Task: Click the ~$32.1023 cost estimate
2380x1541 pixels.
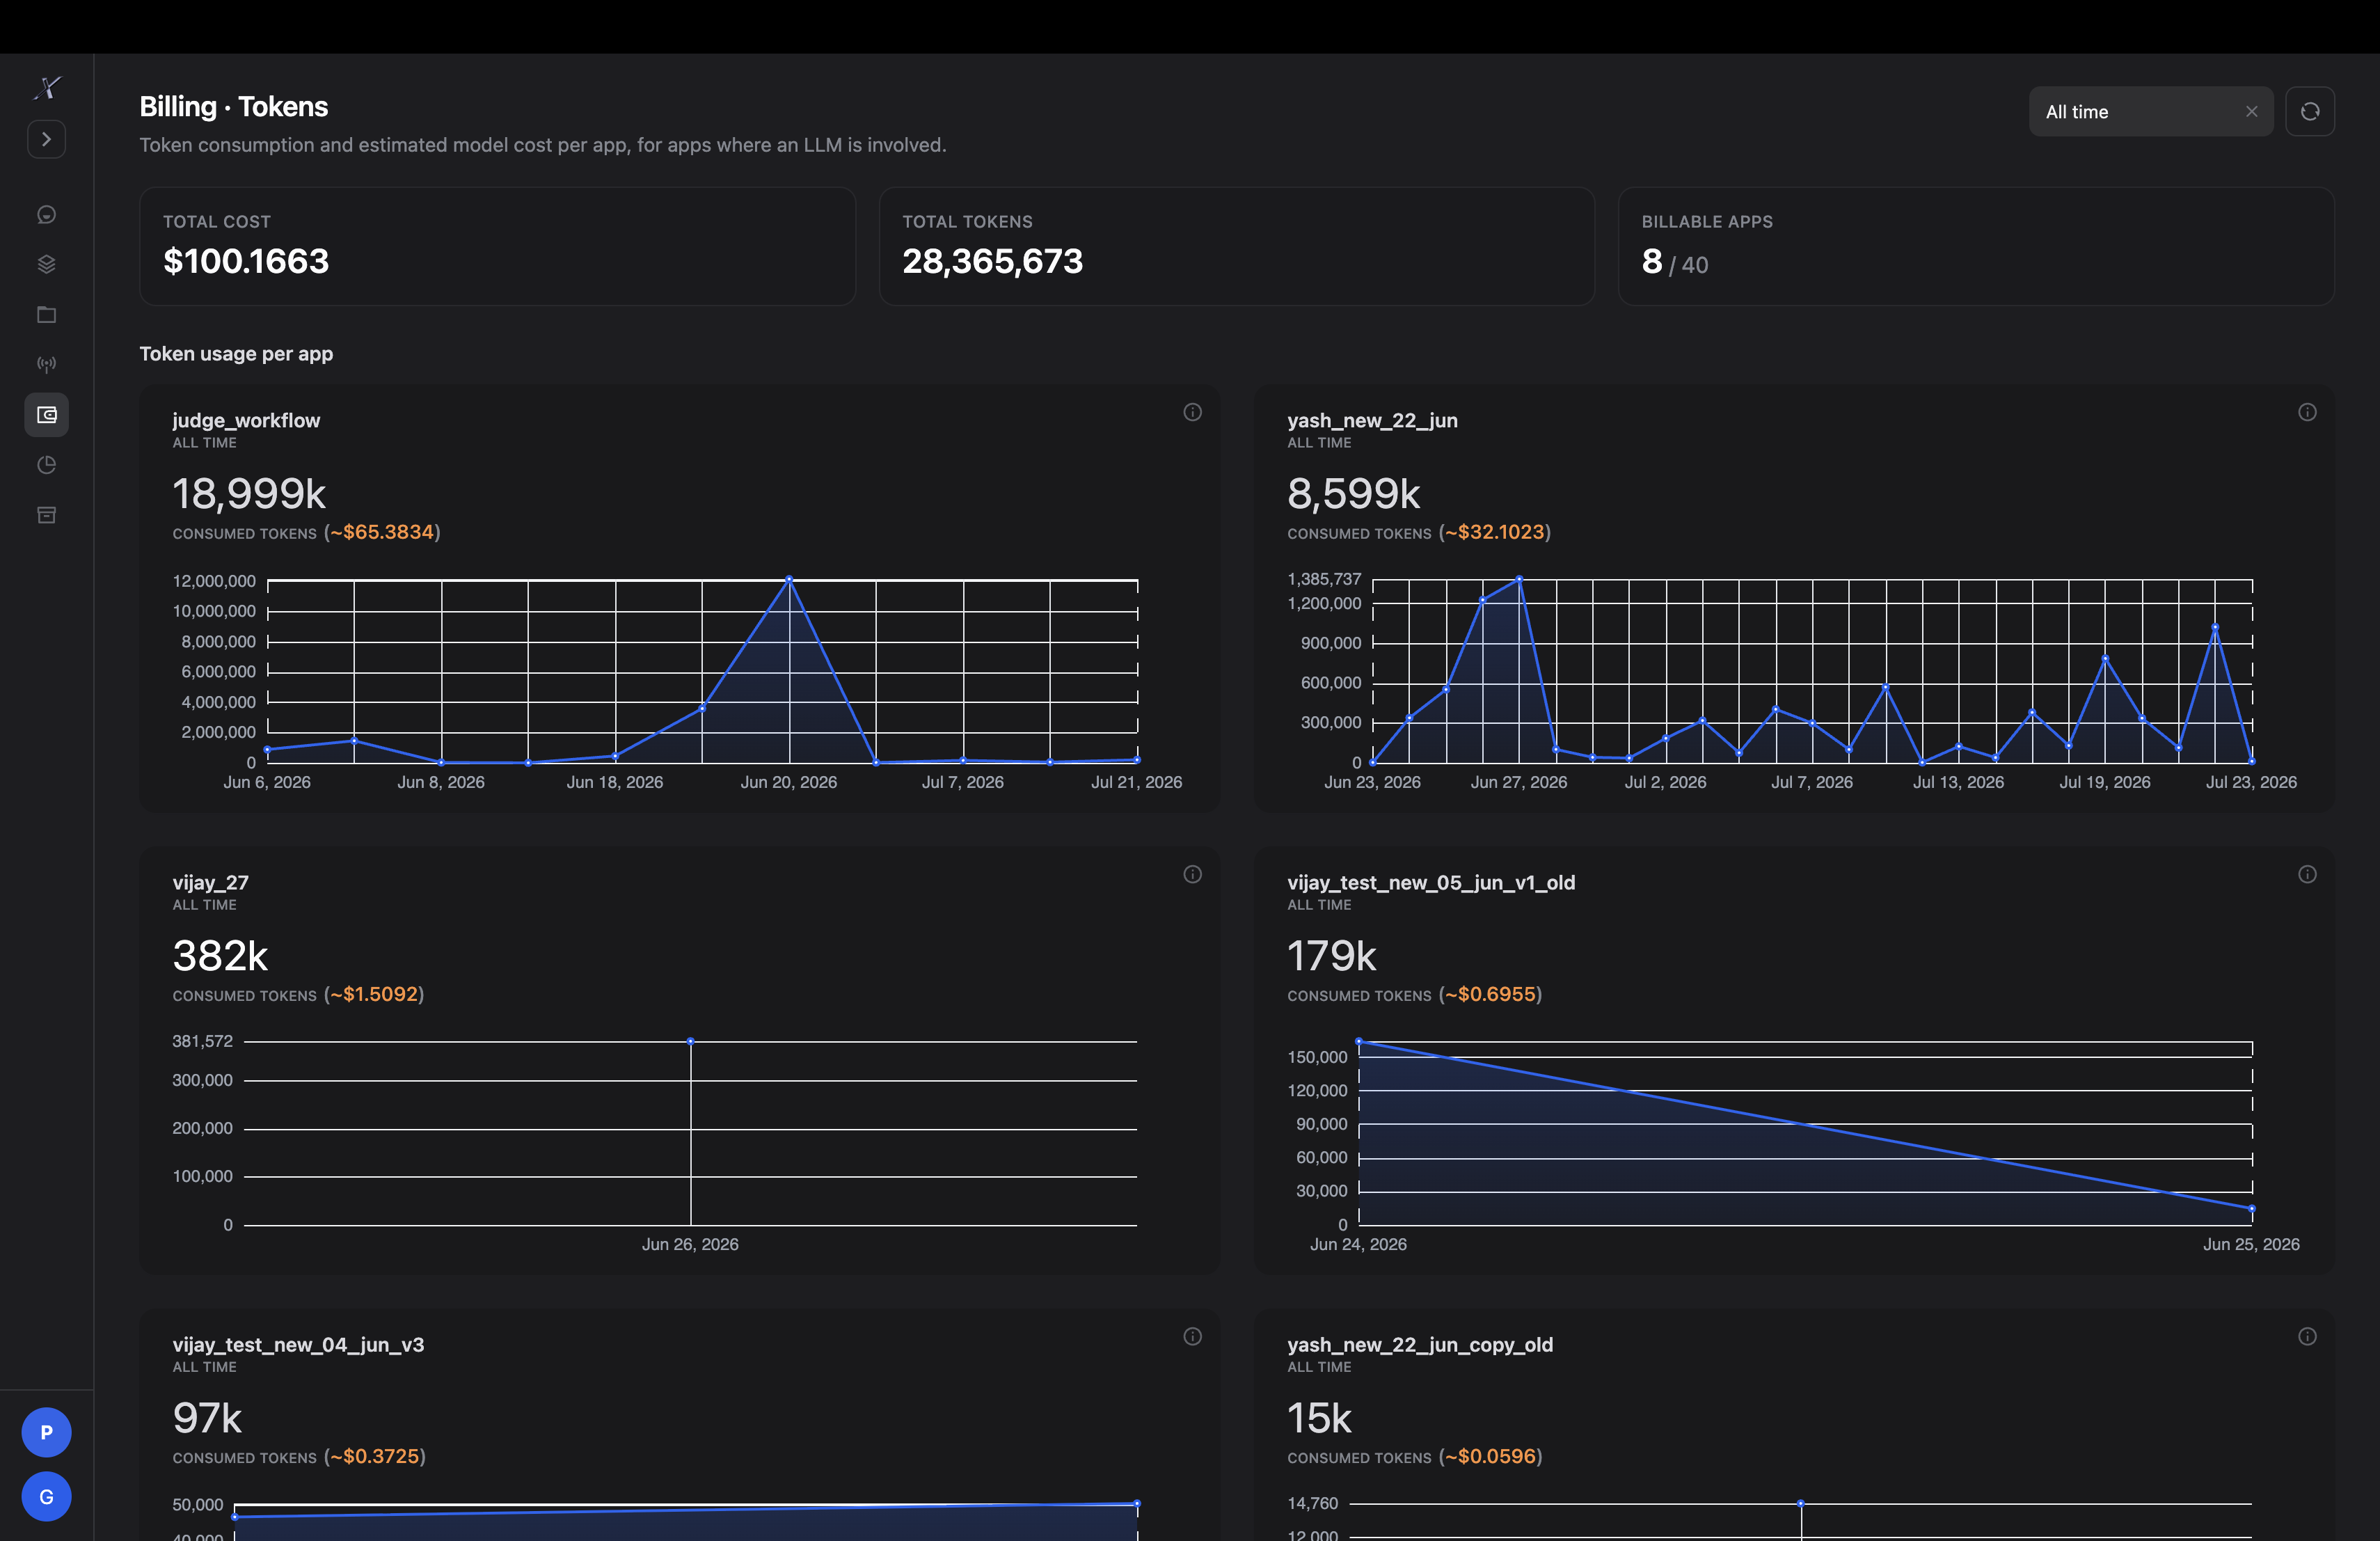Action: click(x=1495, y=532)
